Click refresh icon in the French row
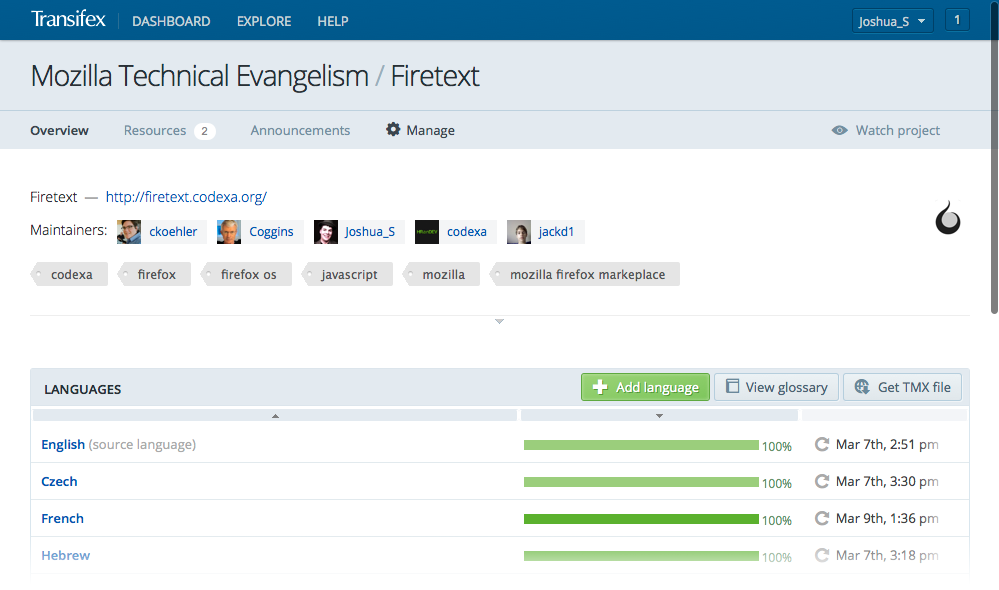 point(822,518)
